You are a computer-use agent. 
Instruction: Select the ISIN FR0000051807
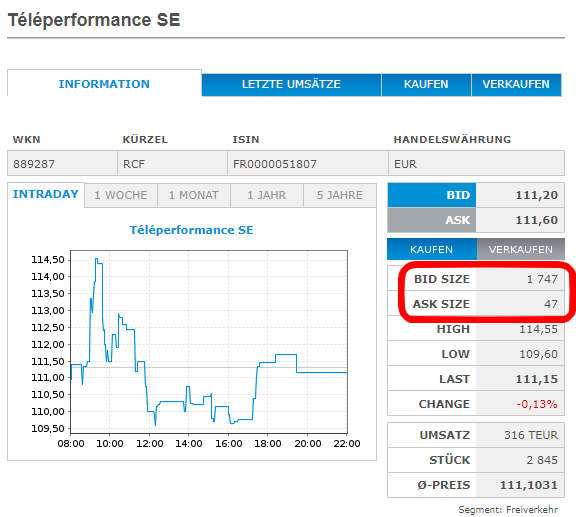pyautogui.click(x=275, y=164)
